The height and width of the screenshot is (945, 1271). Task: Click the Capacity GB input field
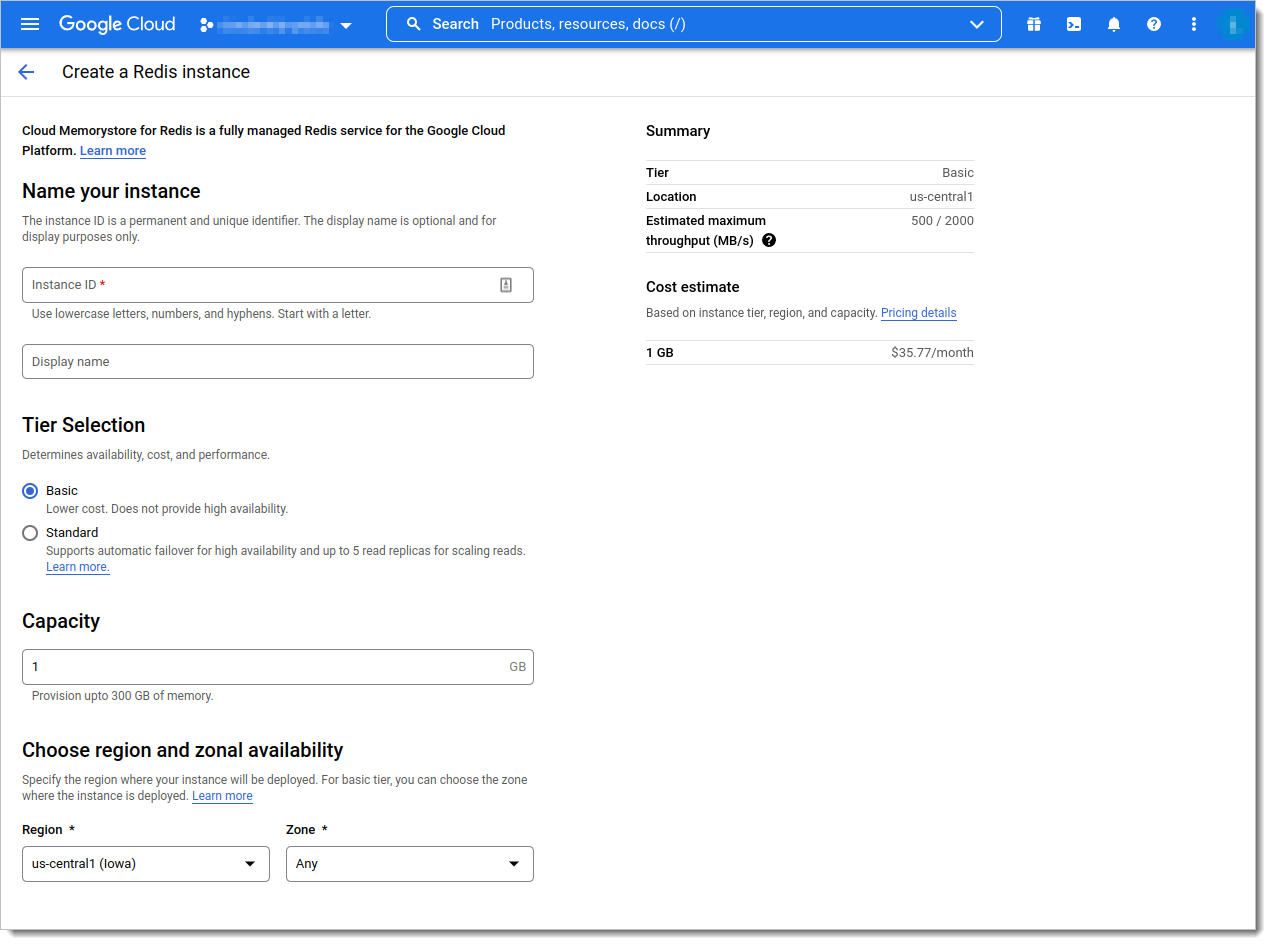point(278,667)
